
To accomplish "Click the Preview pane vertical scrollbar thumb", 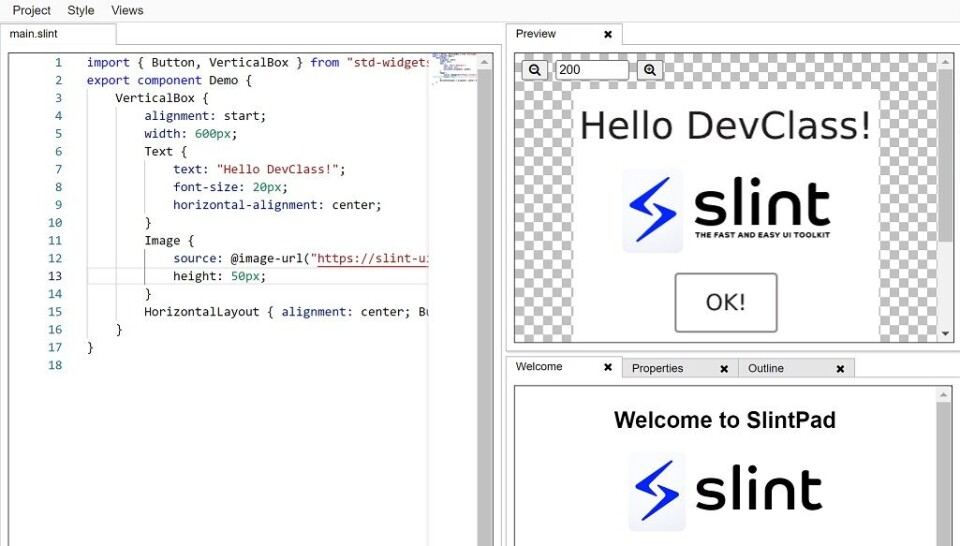I will pos(945,154).
